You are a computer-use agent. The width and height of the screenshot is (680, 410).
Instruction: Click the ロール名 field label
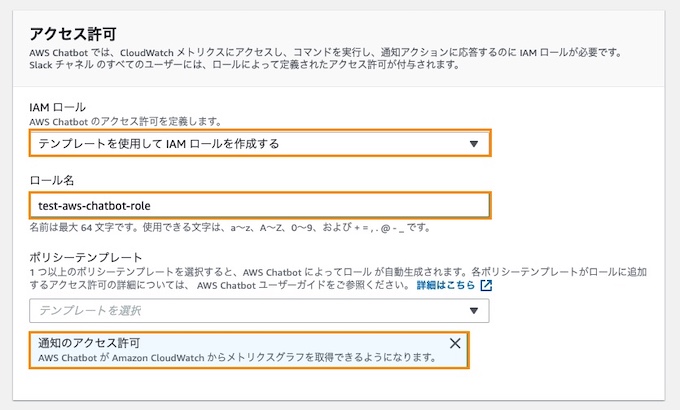pos(52,180)
